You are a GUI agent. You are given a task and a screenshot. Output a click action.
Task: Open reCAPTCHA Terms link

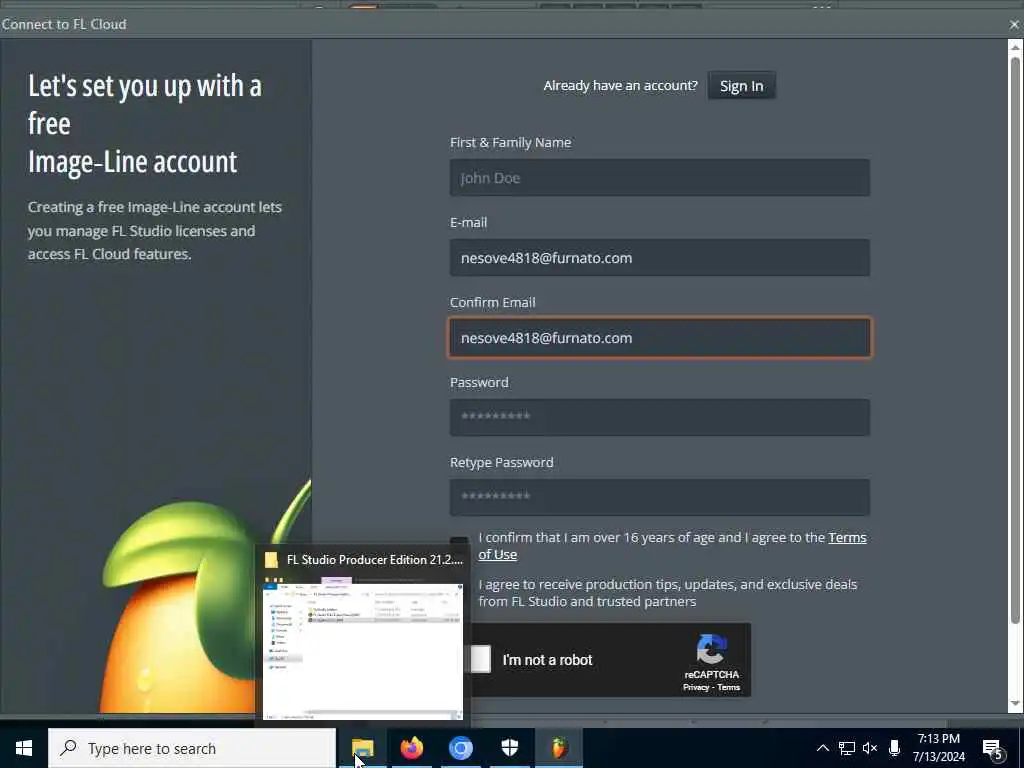728,687
